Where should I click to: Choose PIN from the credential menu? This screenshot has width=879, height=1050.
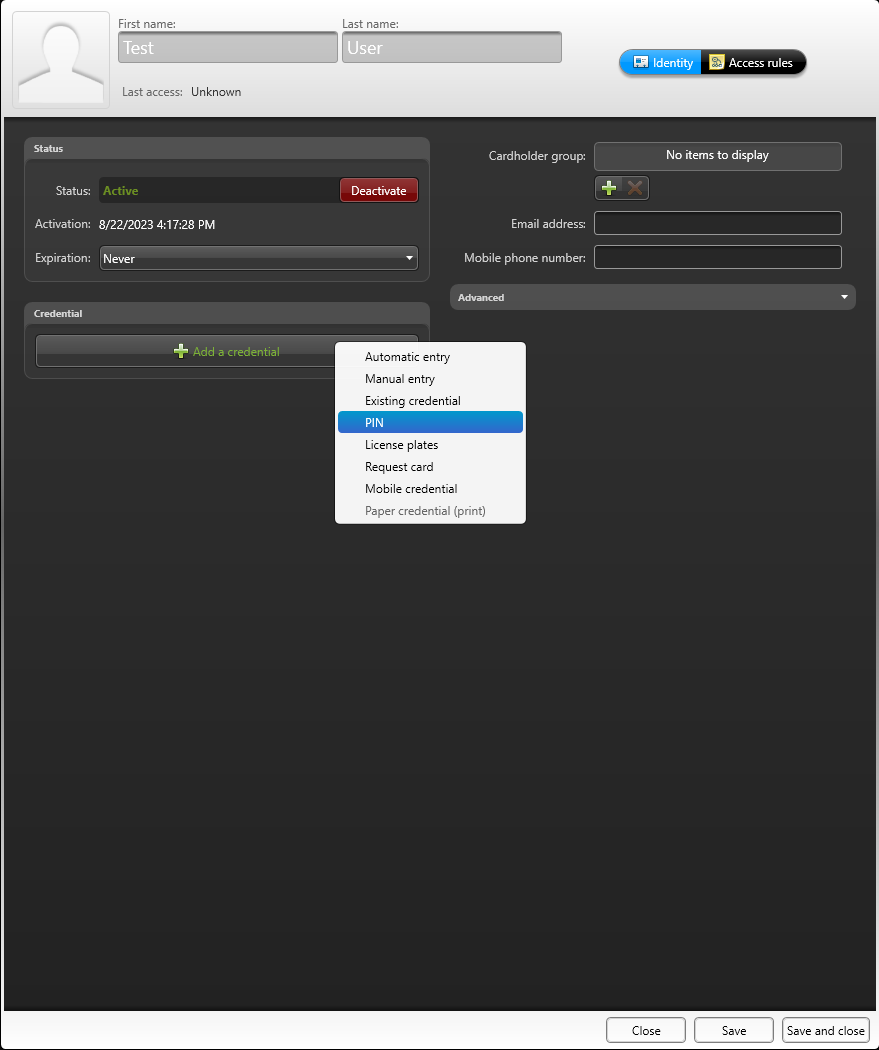tap(375, 423)
